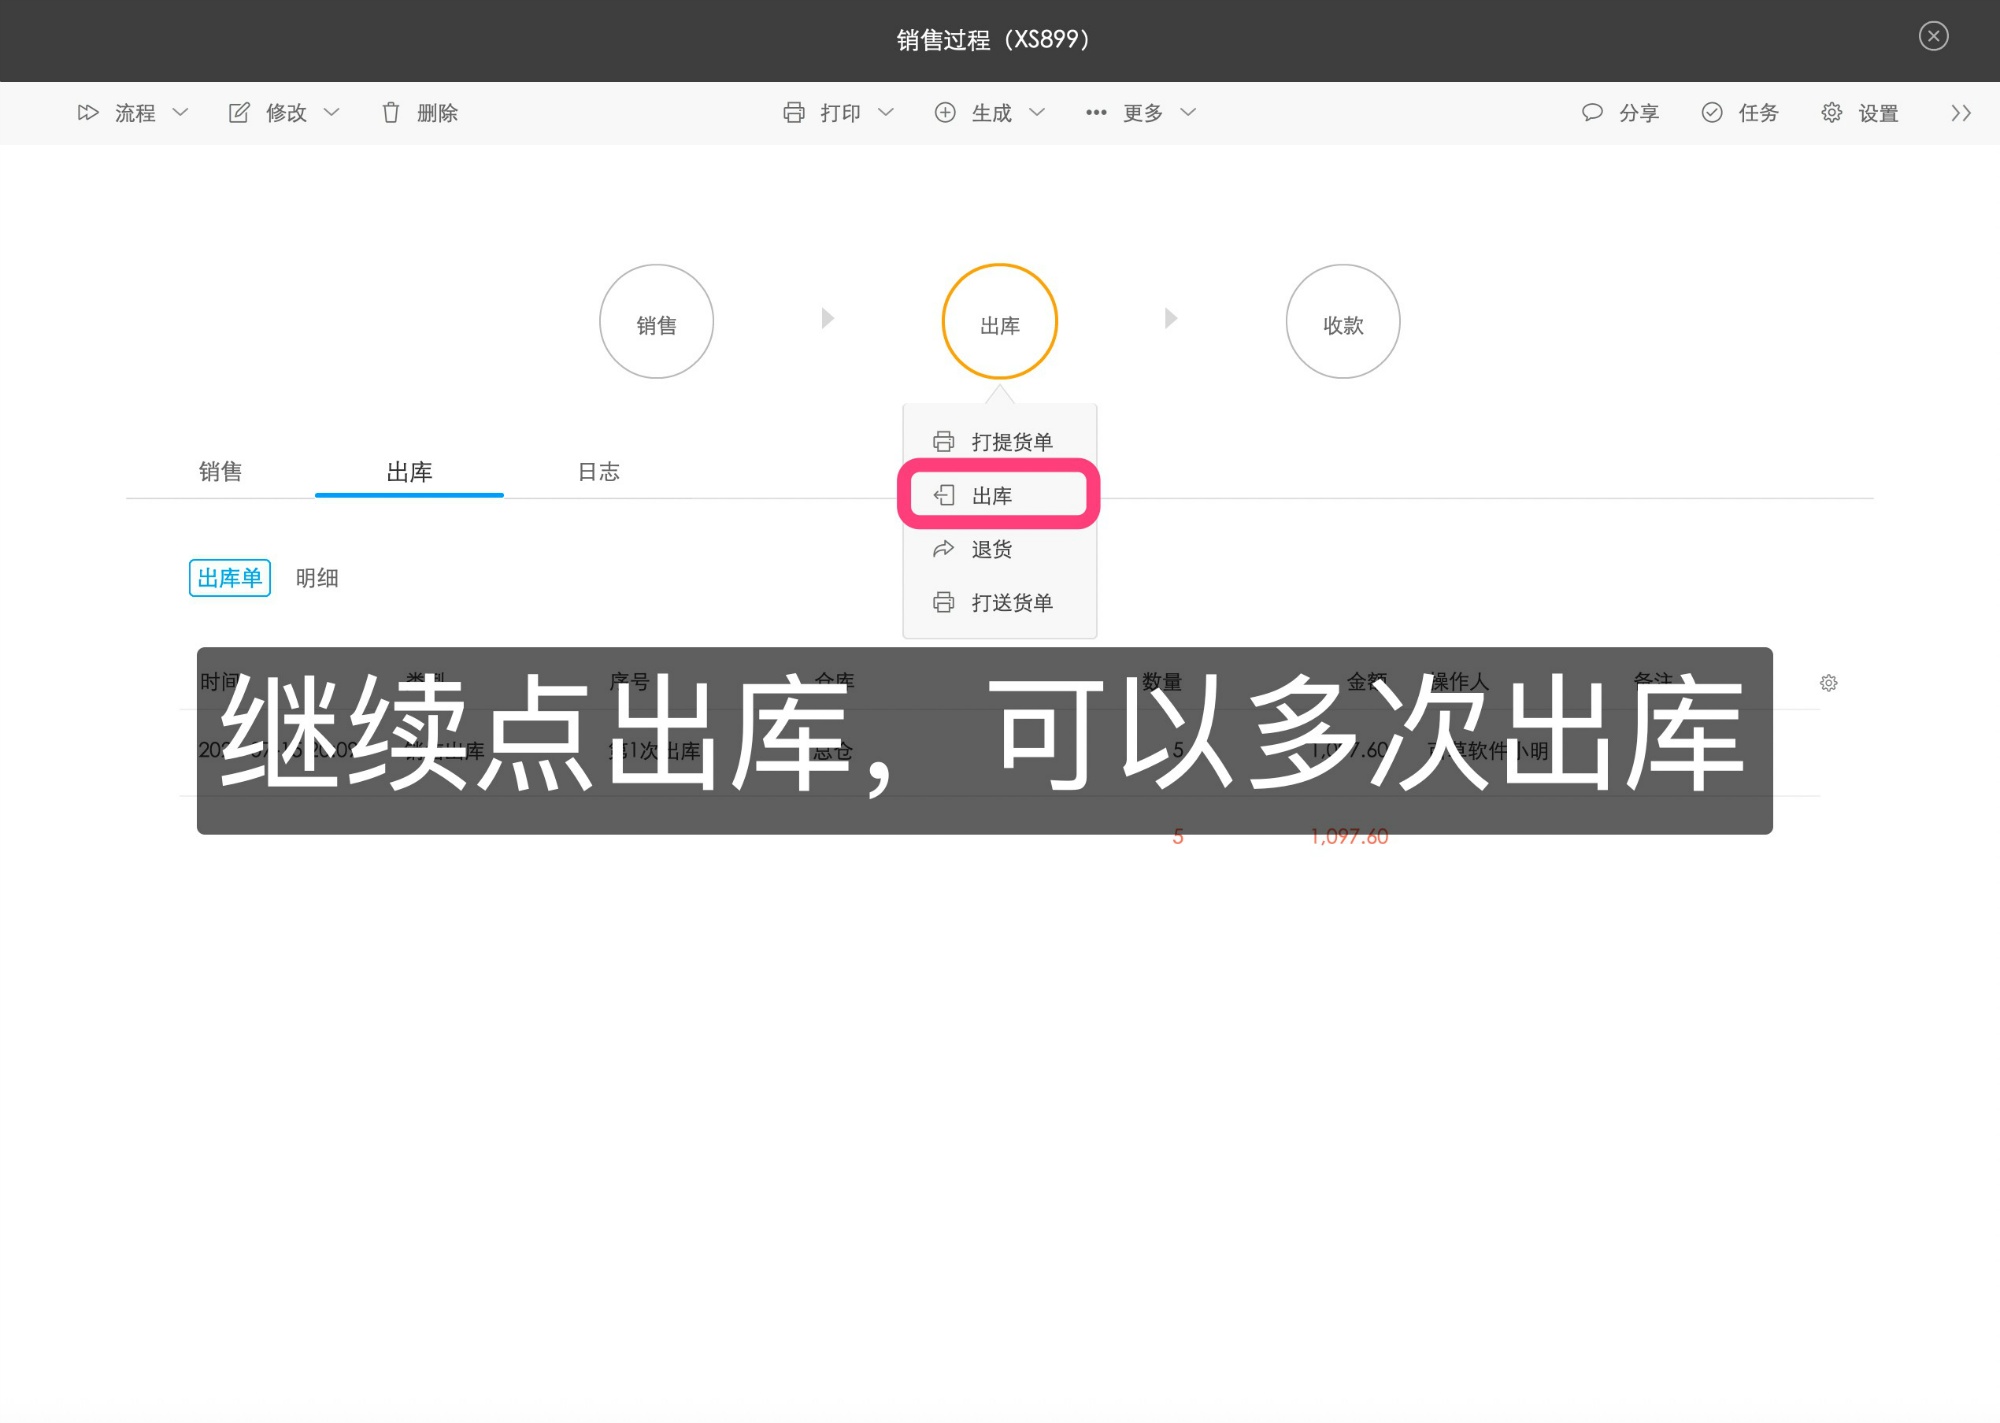The image size is (2000, 1423).
Task: Click the return arrow icon beside 退货
Action: tap(943, 549)
